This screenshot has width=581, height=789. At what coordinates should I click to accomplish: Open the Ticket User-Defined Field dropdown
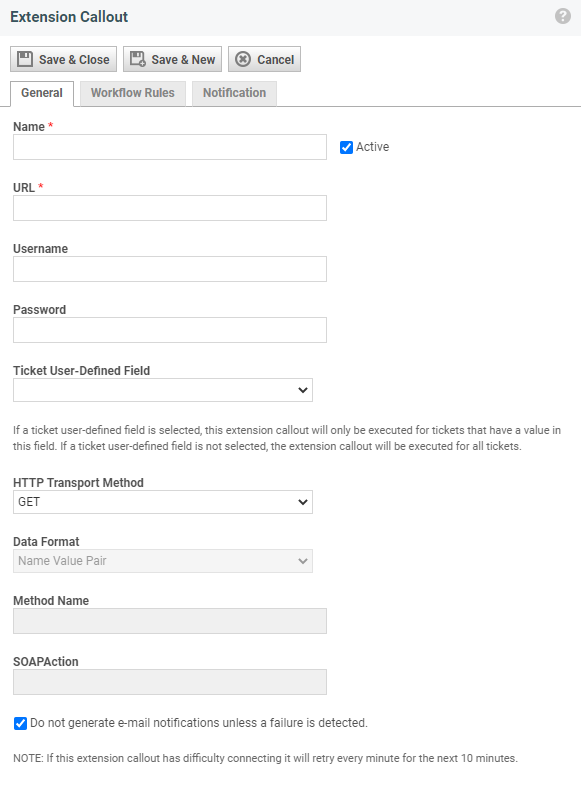162,390
